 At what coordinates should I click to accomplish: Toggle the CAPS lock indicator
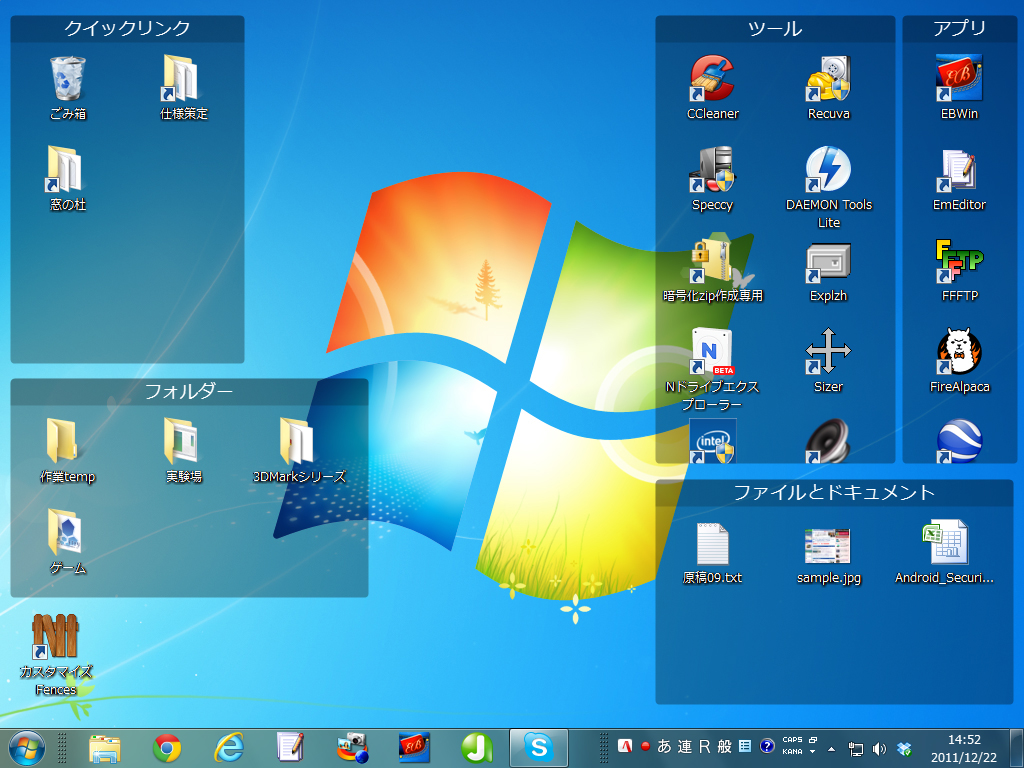click(x=792, y=740)
